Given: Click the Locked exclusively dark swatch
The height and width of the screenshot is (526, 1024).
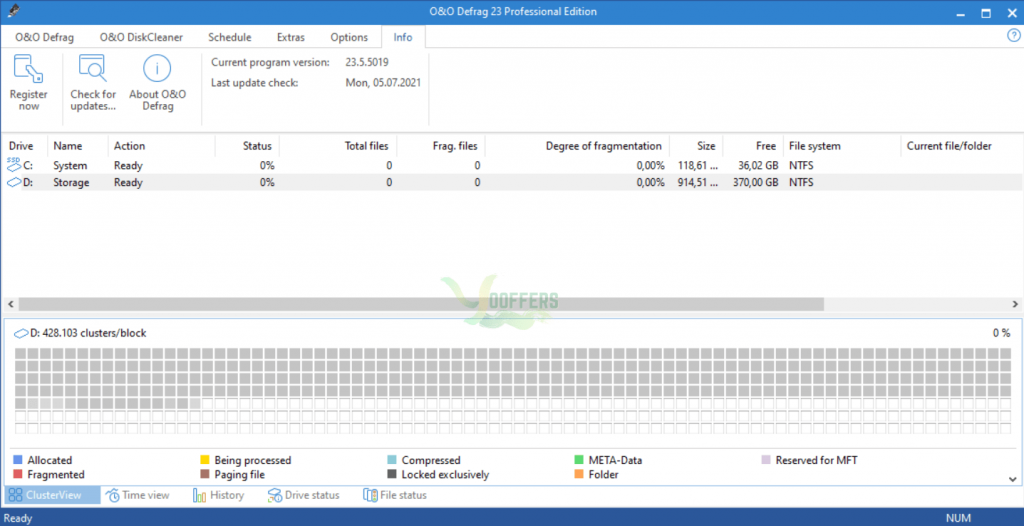Looking at the screenshot, I should [392, 474].
